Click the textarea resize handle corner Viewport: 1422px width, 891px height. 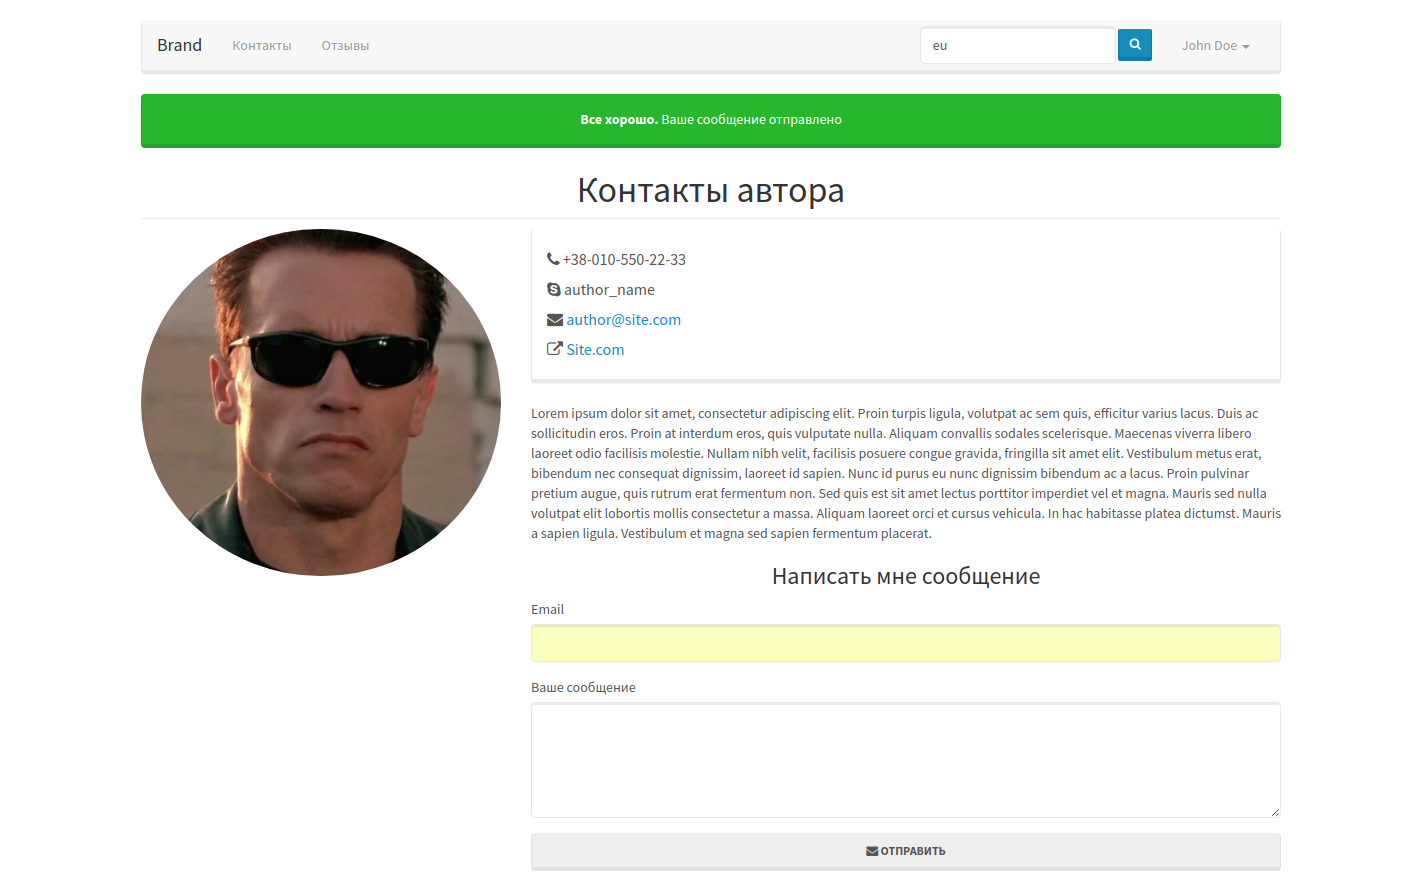[x=1275, y=812]
